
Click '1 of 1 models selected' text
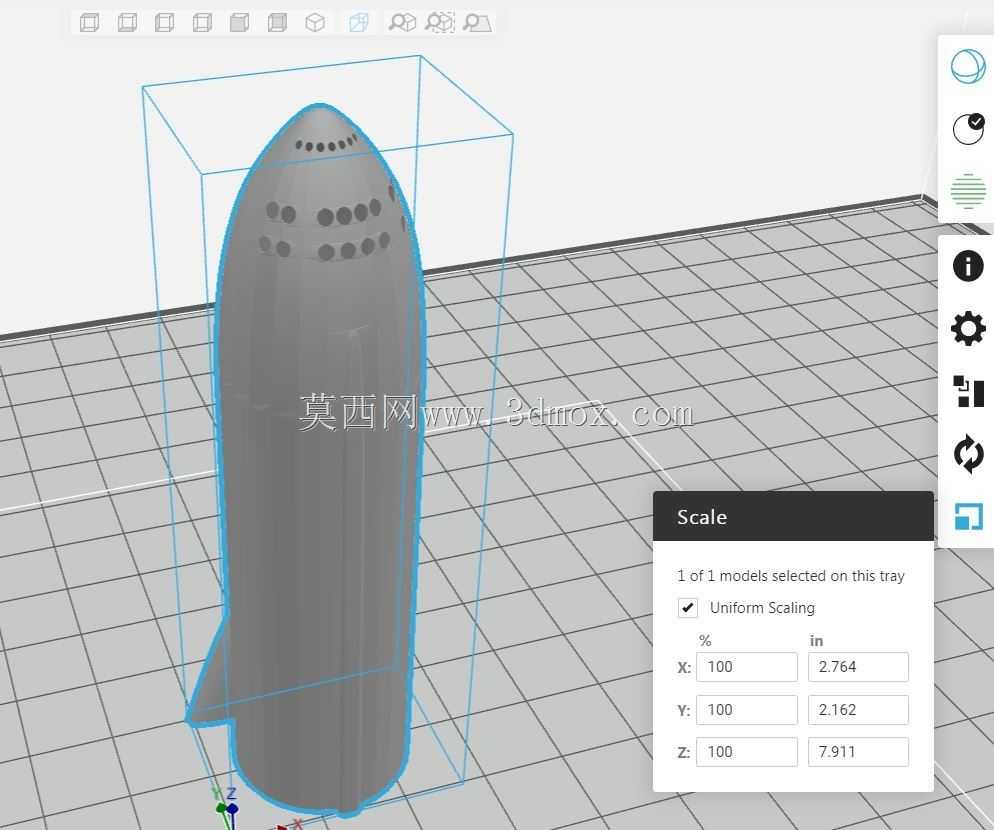coord(791,576)
